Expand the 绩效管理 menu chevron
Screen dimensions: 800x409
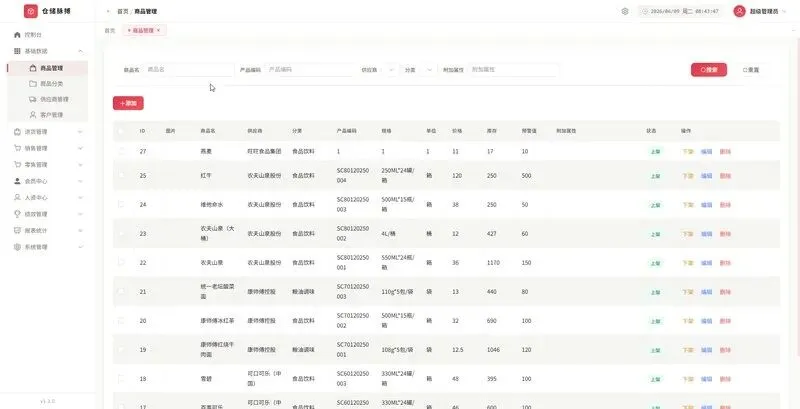(81, 214)
